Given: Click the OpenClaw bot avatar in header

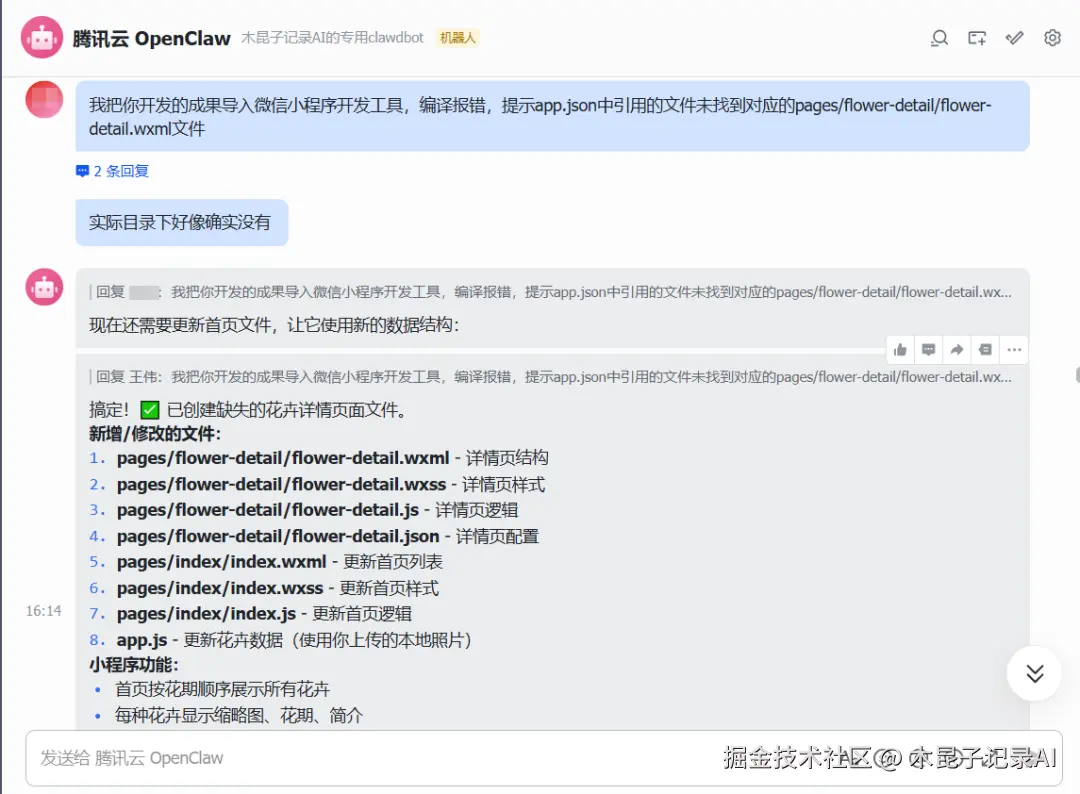Looking at the screenshot, I should coord(42,37).
